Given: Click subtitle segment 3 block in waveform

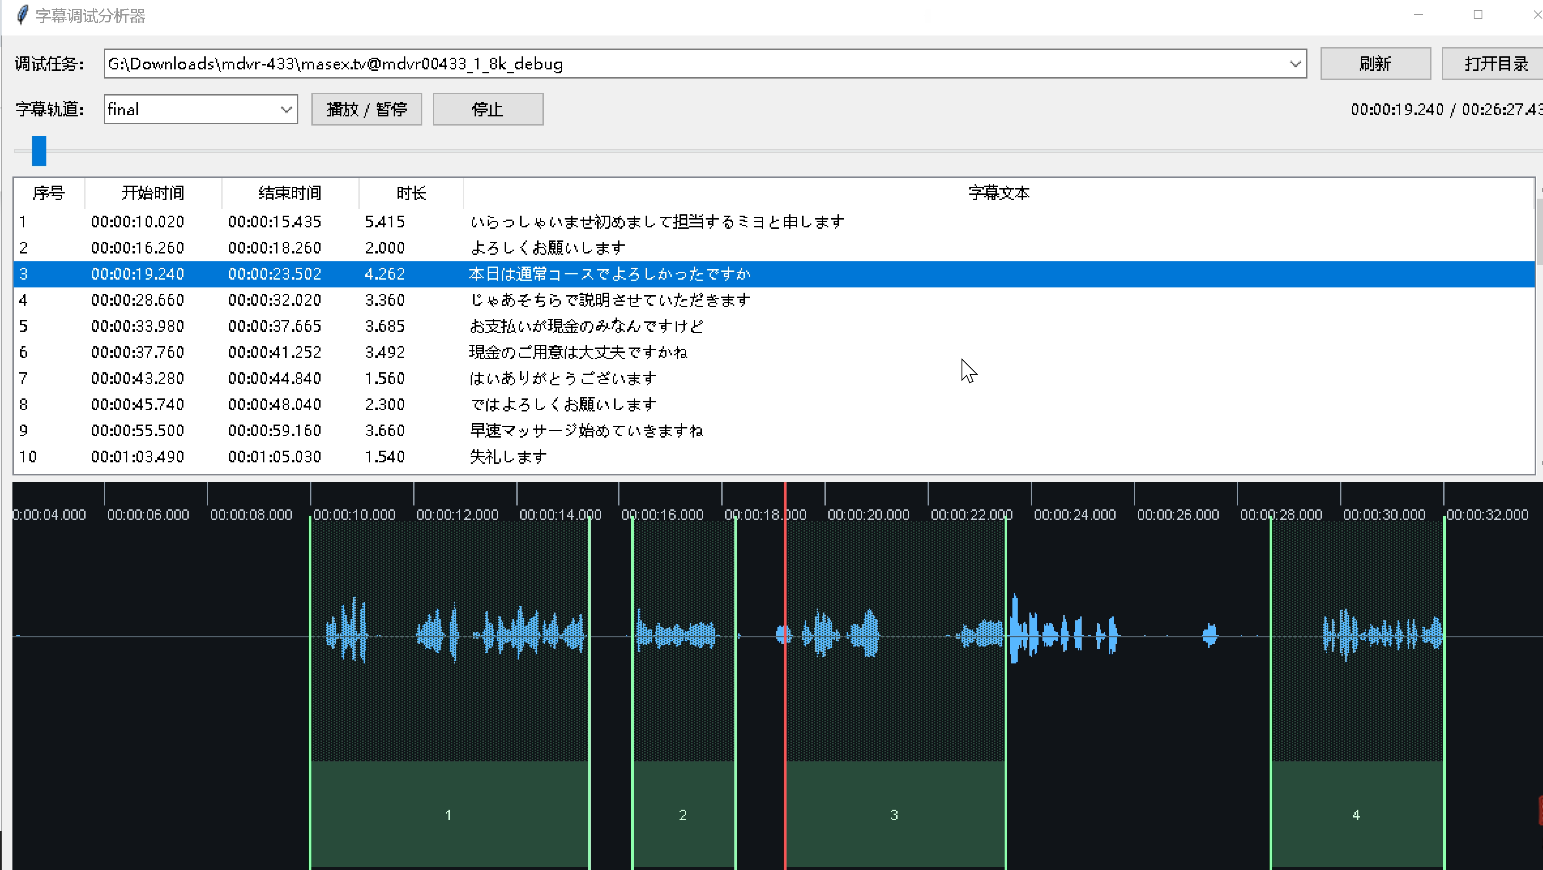Looking at the screenshot, I should tap(895, 815).
